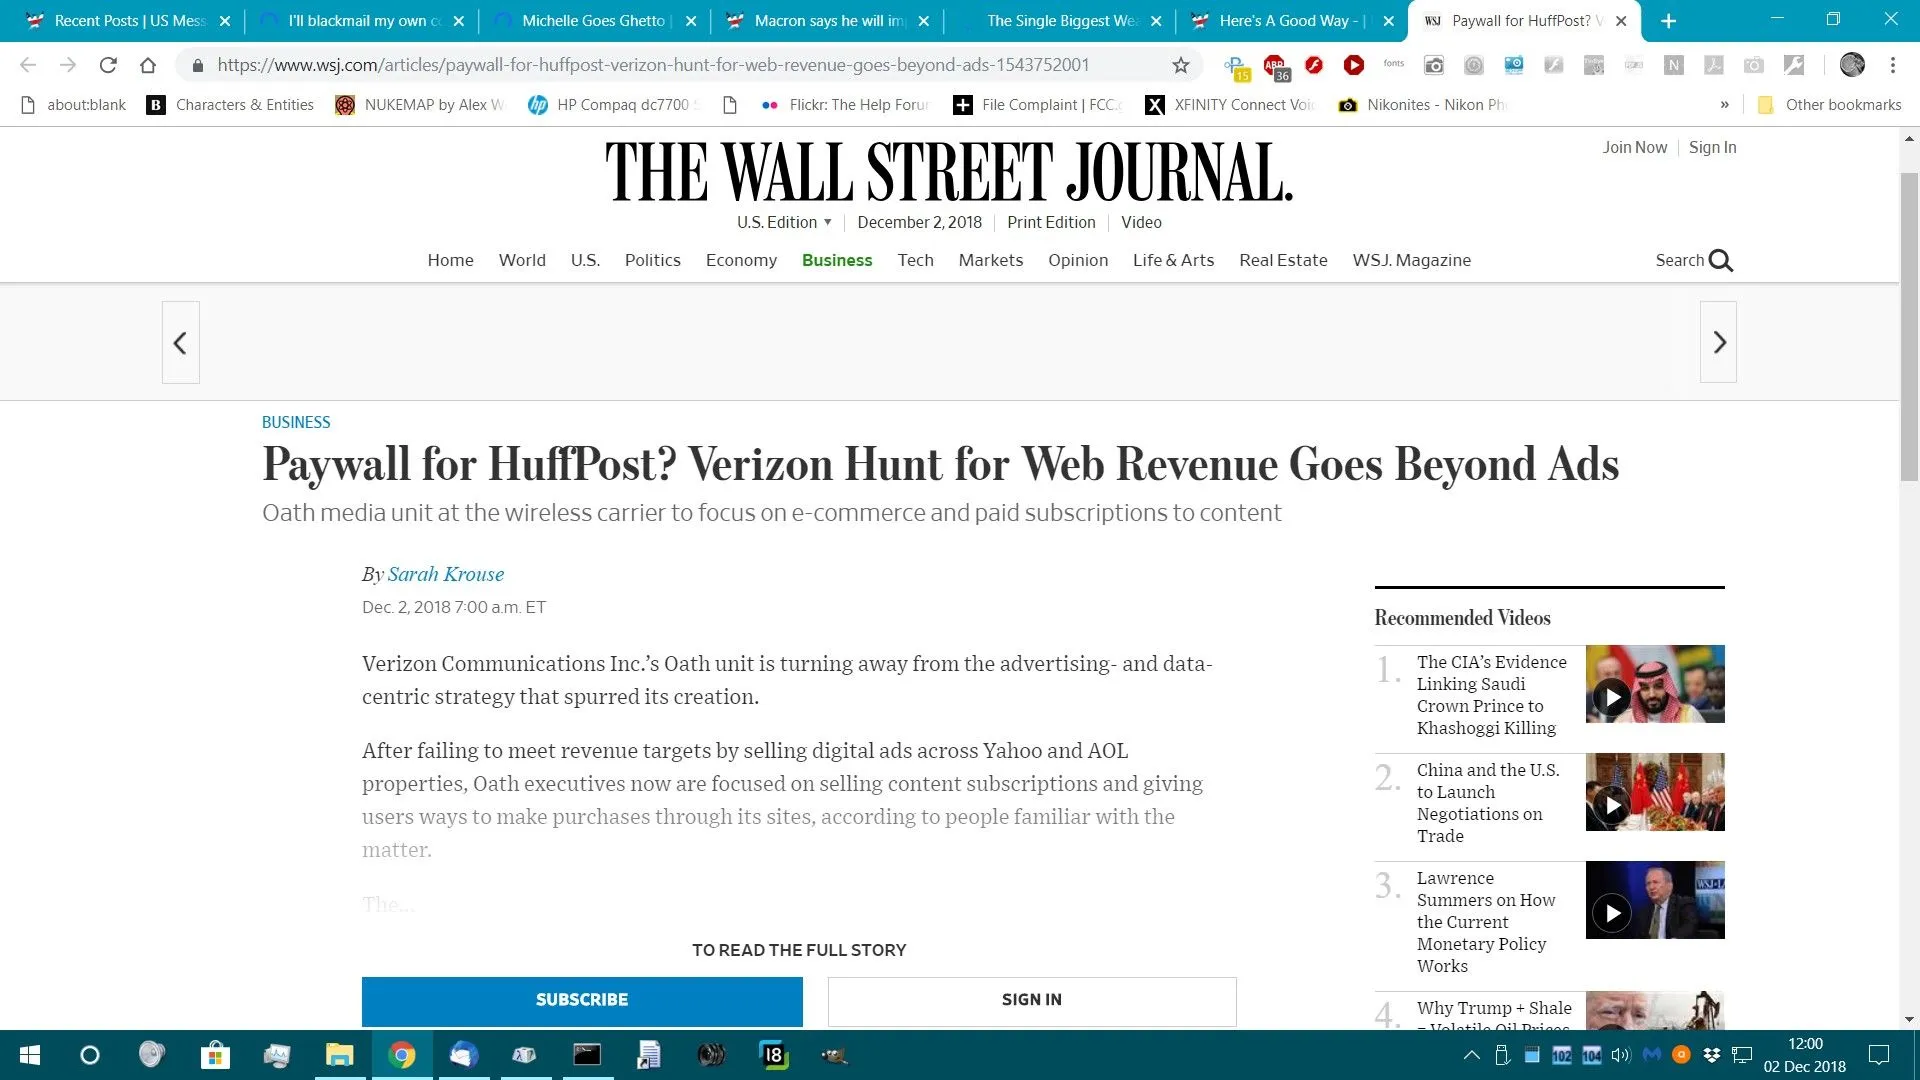Switch to Recent Posts US Message tab
1920x1080 pixels.
tap(128, 21)
